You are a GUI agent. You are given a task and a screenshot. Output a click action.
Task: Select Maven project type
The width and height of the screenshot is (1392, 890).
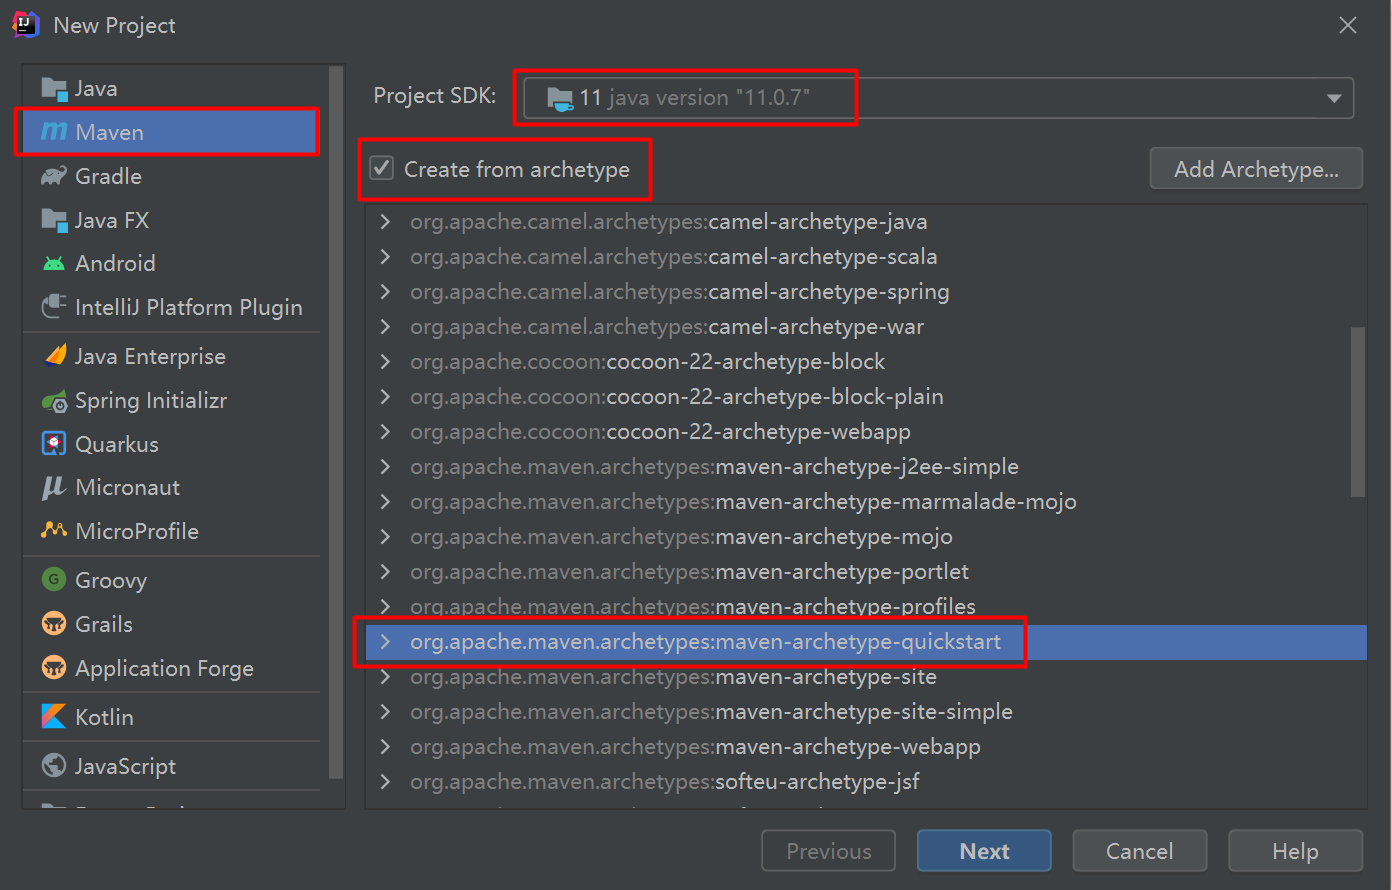pyautogui.click(x=170, y=132)
